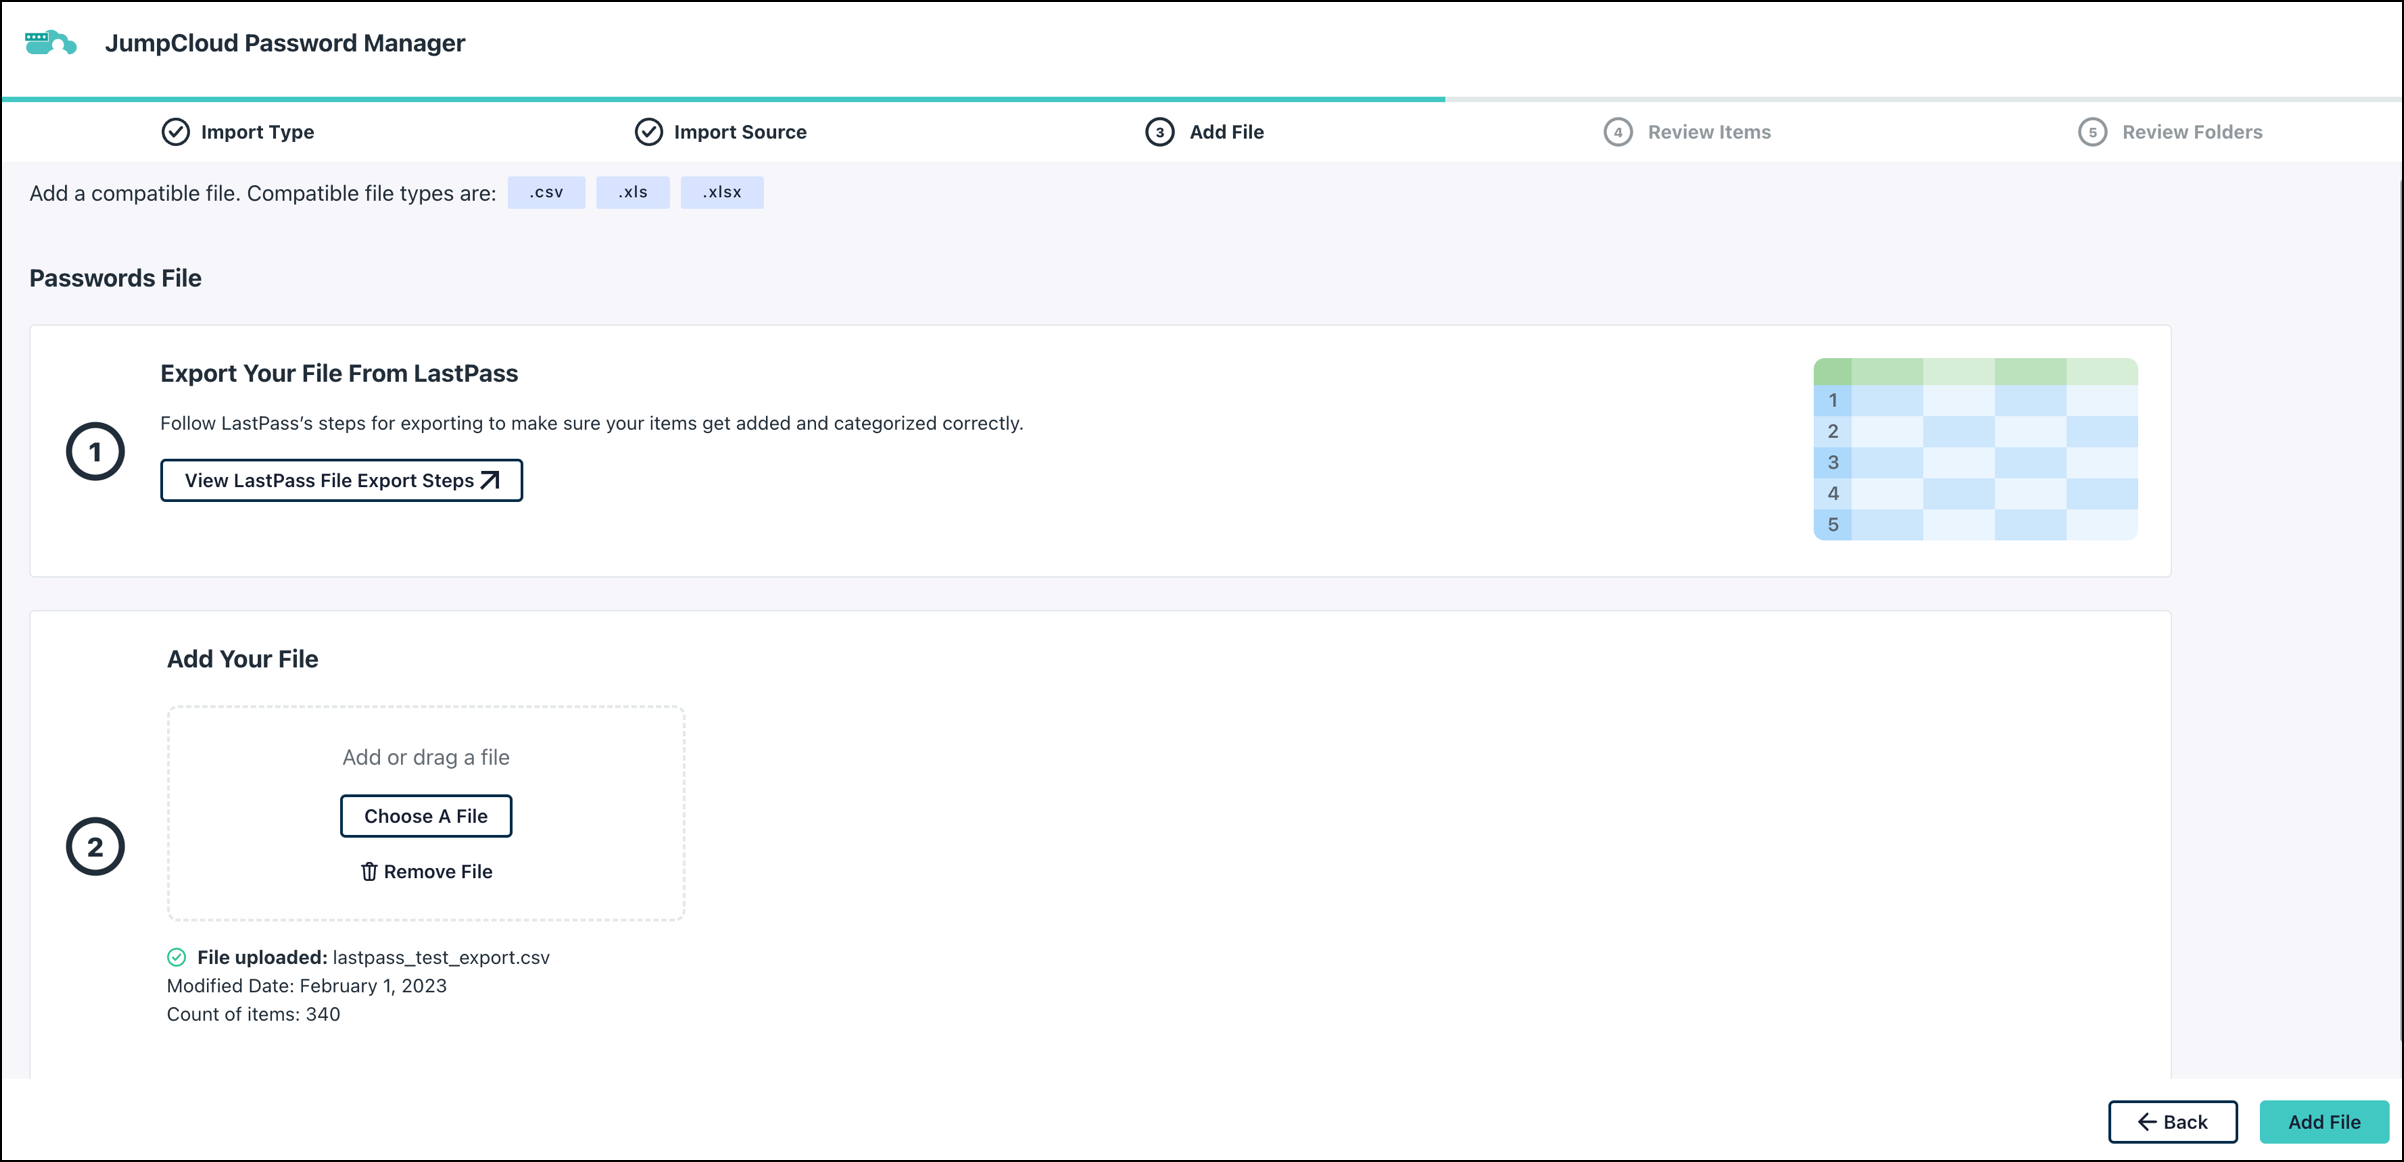Click the checkmark icon beside Import Type
The height and width of the screenshot is (1162, 2404).
point(175,131)
